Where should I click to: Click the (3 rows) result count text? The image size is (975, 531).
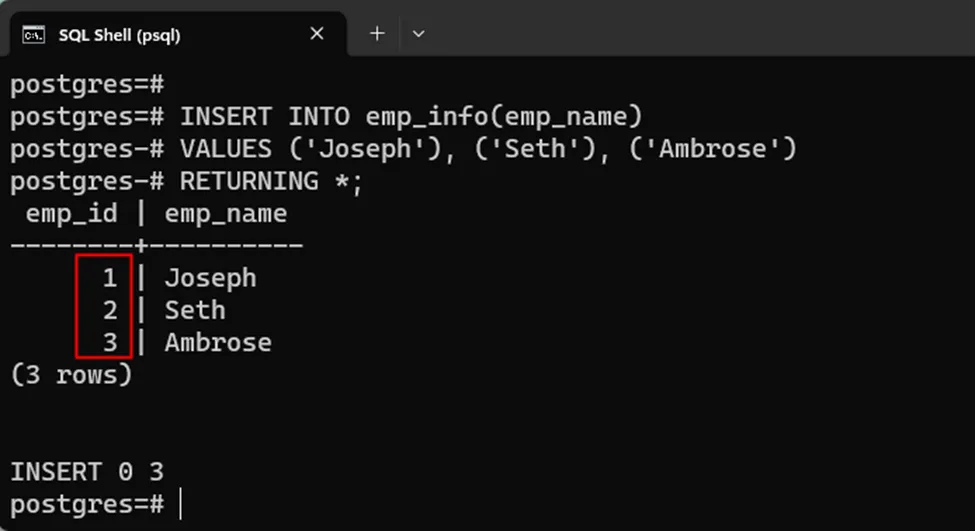(x=71, y=375)
